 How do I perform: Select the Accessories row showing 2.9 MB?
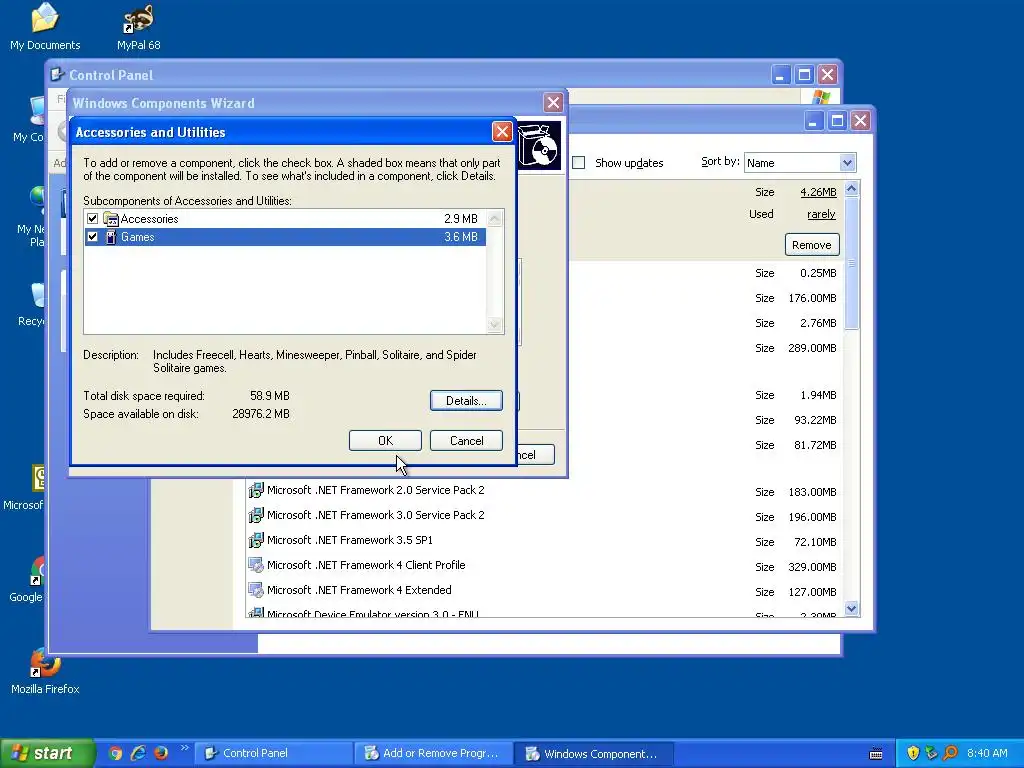pyautogui.click(x=285, y=219)
